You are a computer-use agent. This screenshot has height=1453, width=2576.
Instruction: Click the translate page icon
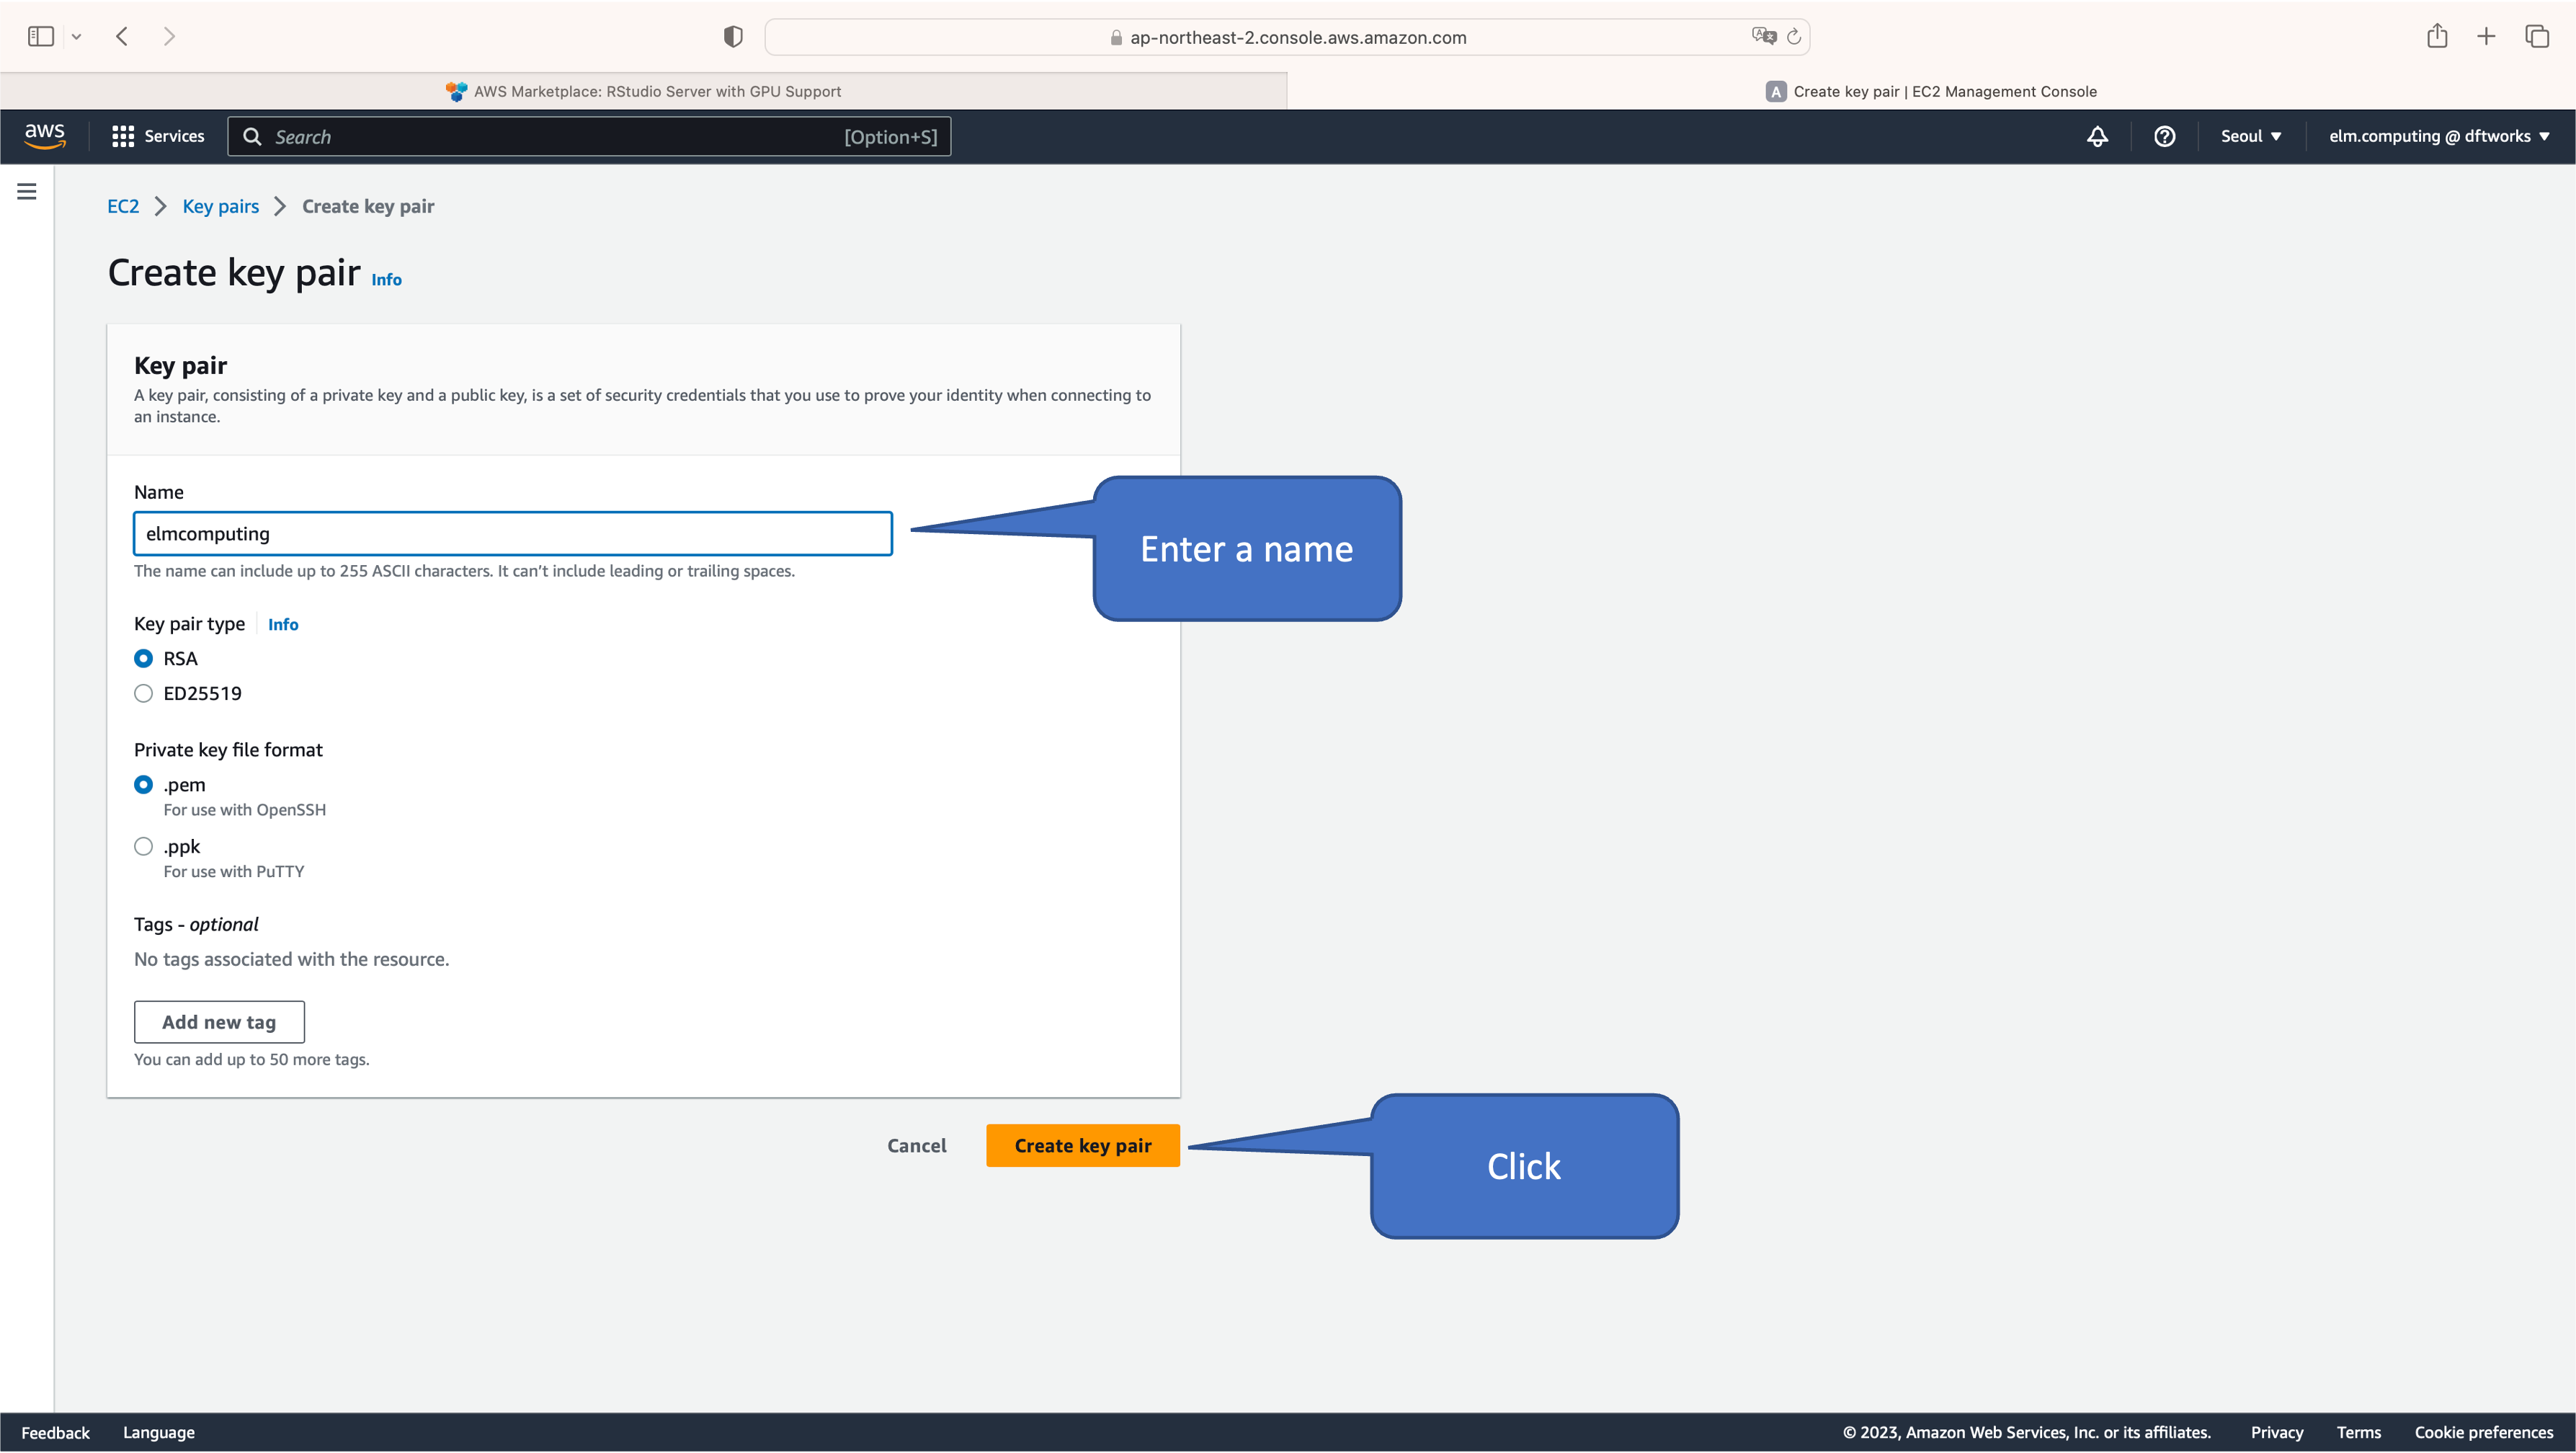(x=1763, y=36)
